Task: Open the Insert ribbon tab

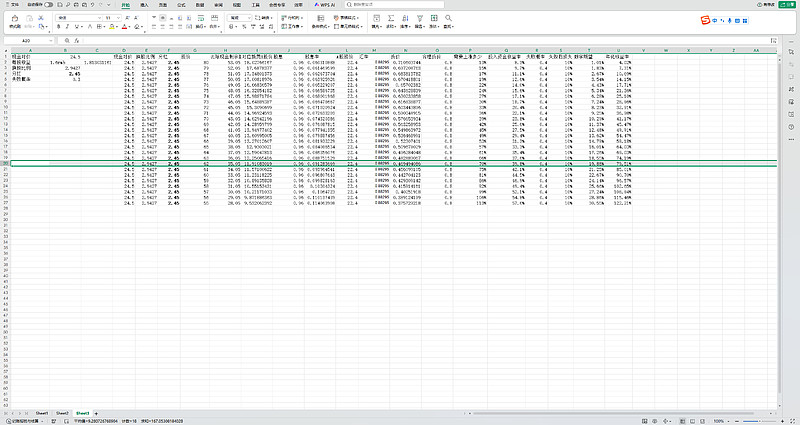Action: [x=145, y=5]
